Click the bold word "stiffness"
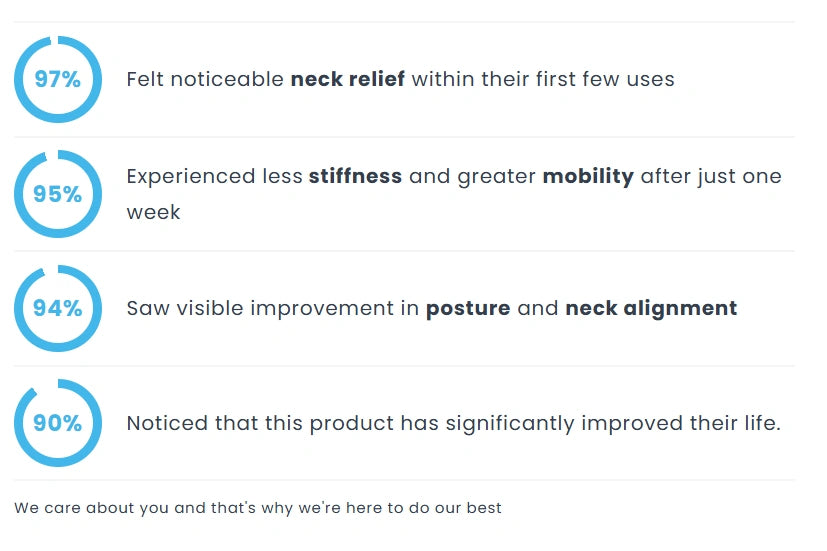 [x=355, y=177]
